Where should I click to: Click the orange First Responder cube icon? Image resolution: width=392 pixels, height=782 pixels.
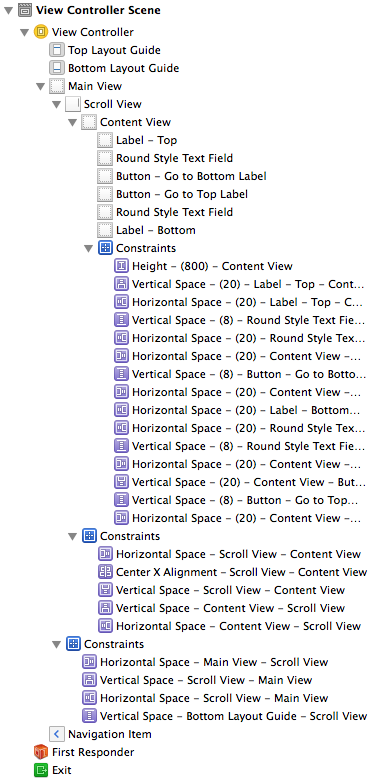[40, 752]
